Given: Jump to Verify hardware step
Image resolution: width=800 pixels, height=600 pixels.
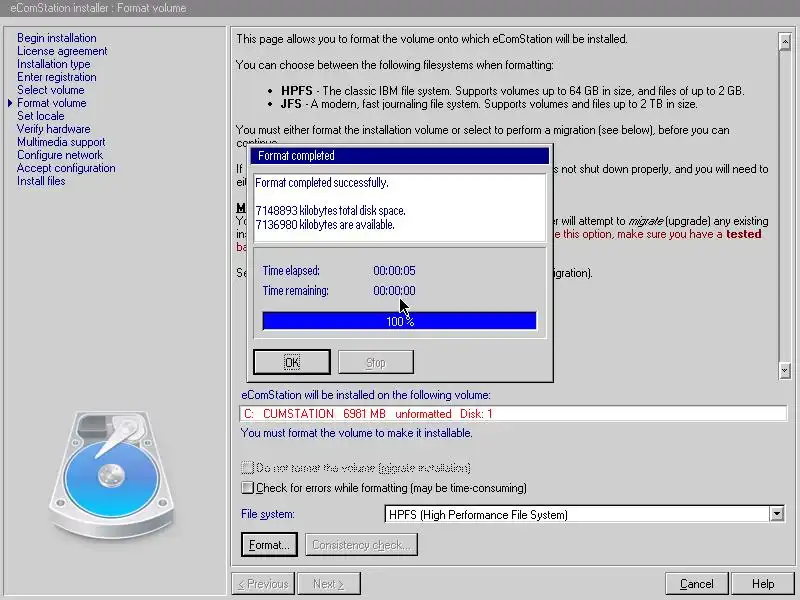Looking at the screenshot, I should pos(54,129).
